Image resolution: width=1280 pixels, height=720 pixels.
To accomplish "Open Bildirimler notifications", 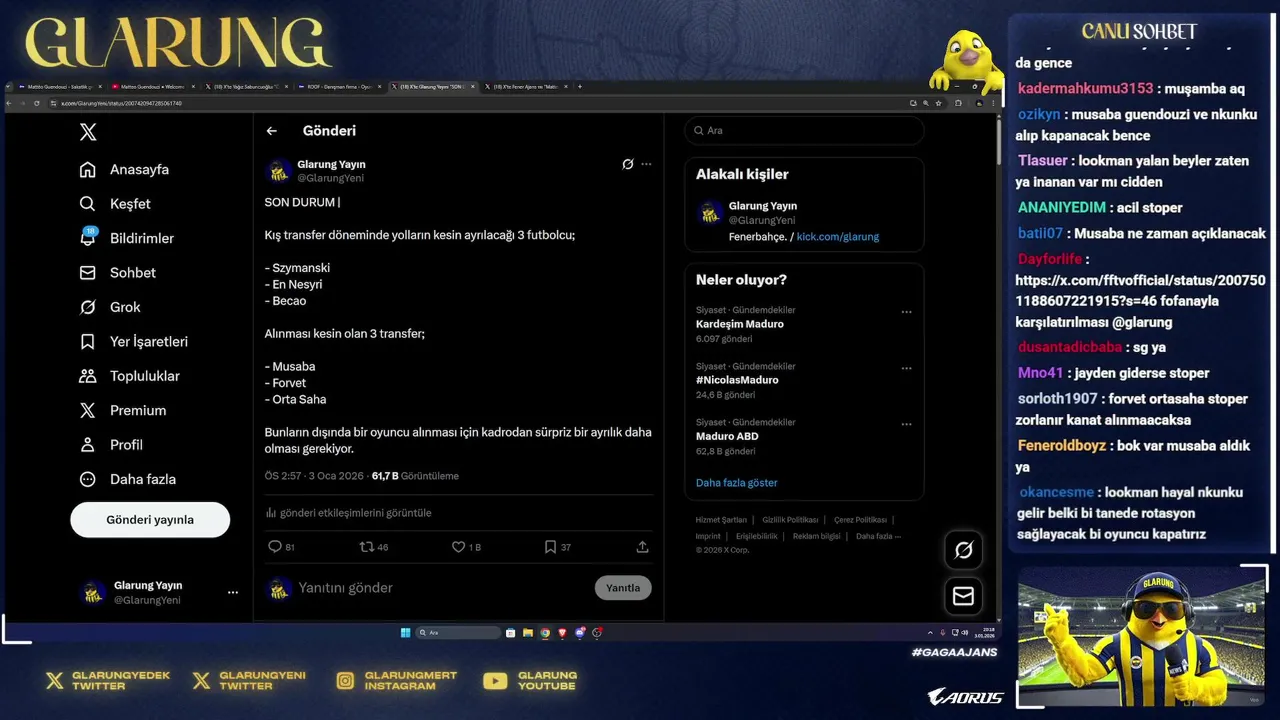I will (127, 238).
